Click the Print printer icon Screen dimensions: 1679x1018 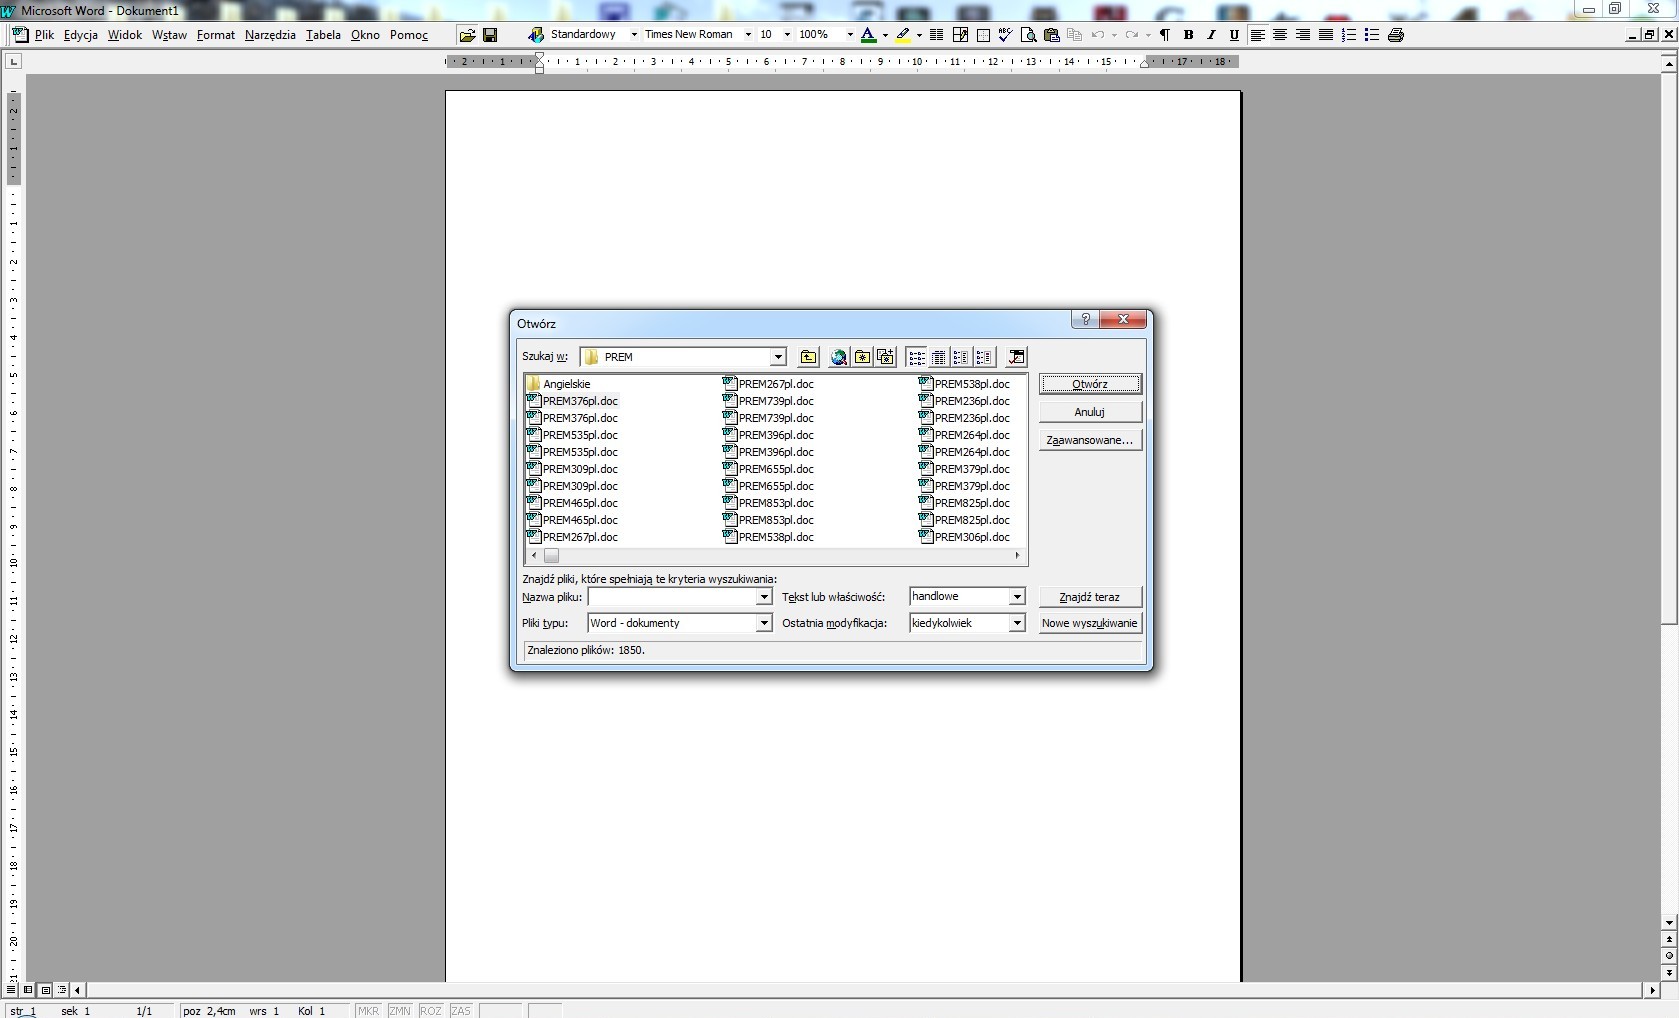click(1396, 35)
